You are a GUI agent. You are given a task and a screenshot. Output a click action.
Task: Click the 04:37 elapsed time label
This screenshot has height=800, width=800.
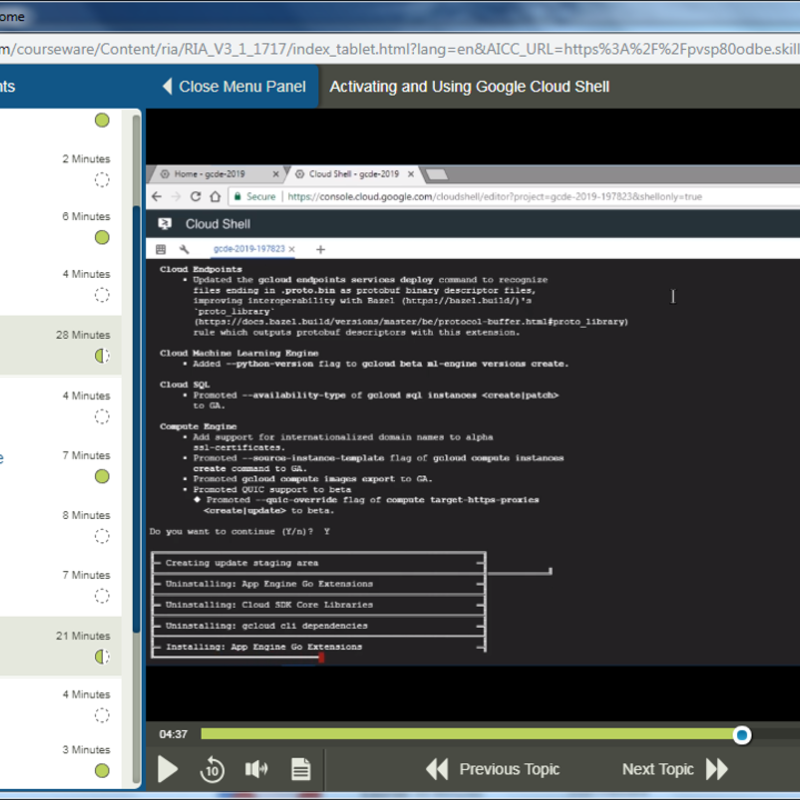(x=173, y=734)
